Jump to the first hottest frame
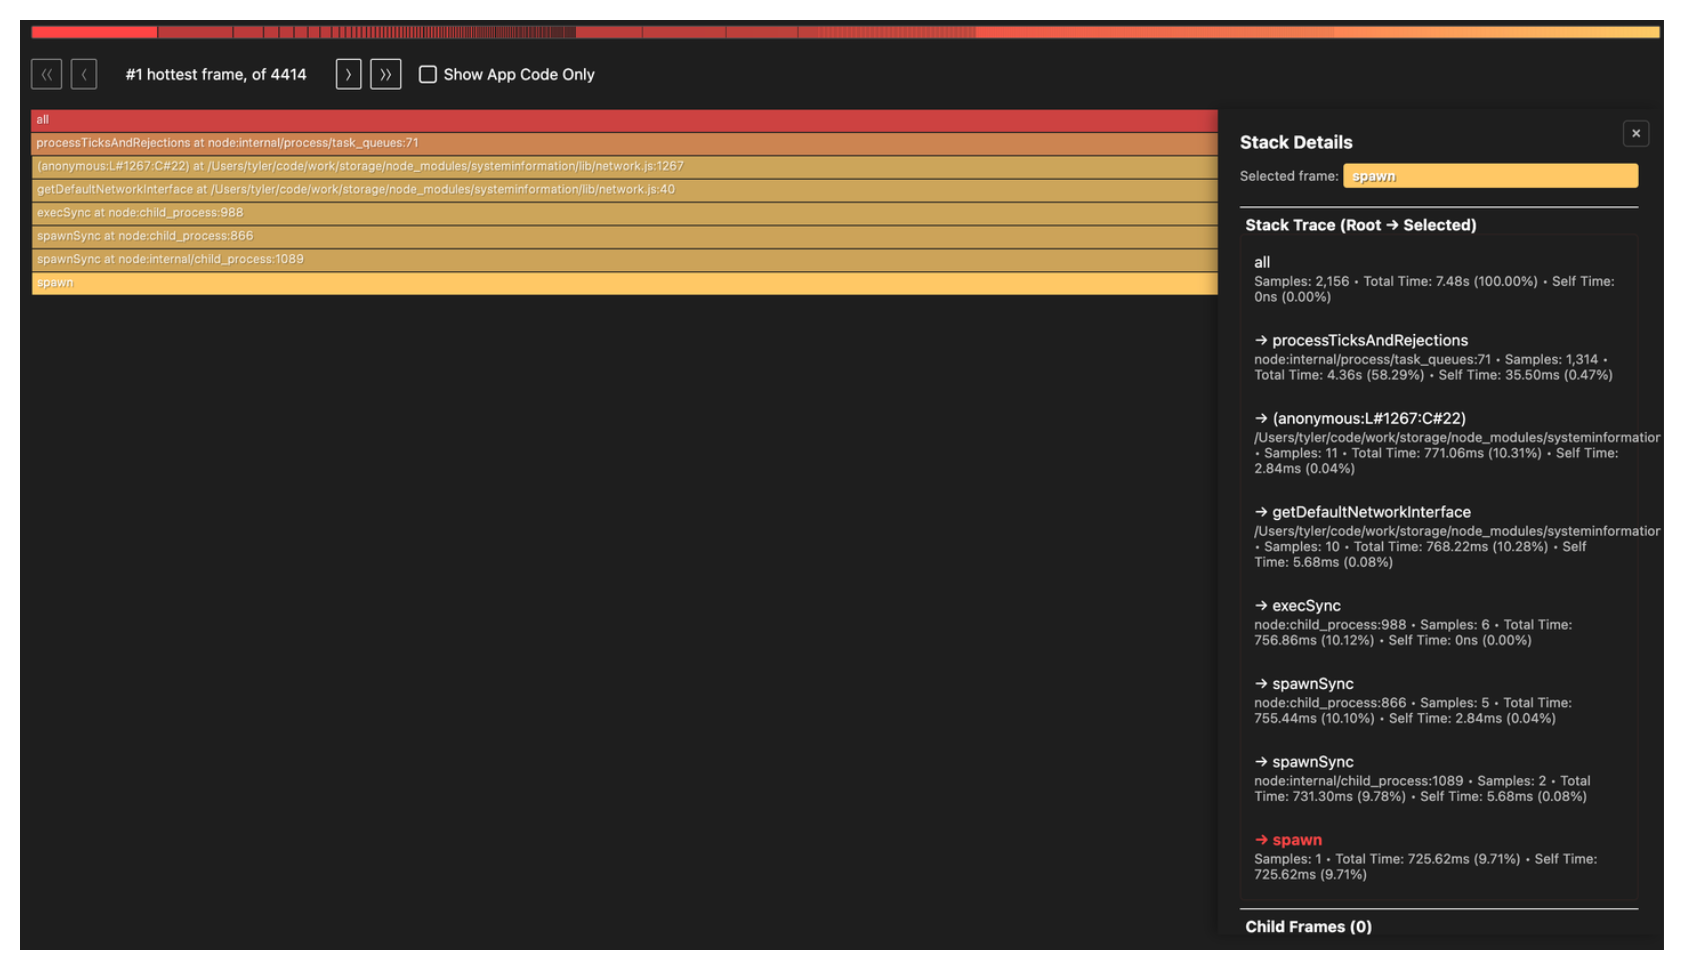This screenshot has width=1683, height=970. [x=46, y=74]
